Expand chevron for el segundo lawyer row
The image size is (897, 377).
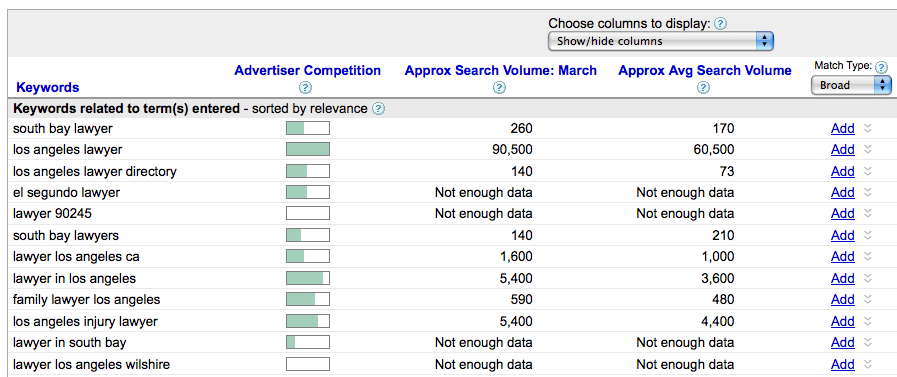(868, 192)
